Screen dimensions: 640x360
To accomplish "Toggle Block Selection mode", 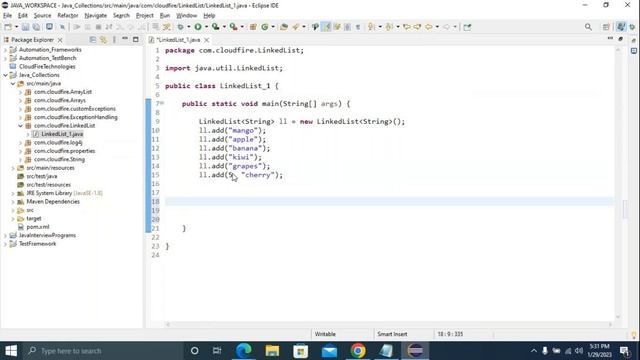I will [347, 27].
